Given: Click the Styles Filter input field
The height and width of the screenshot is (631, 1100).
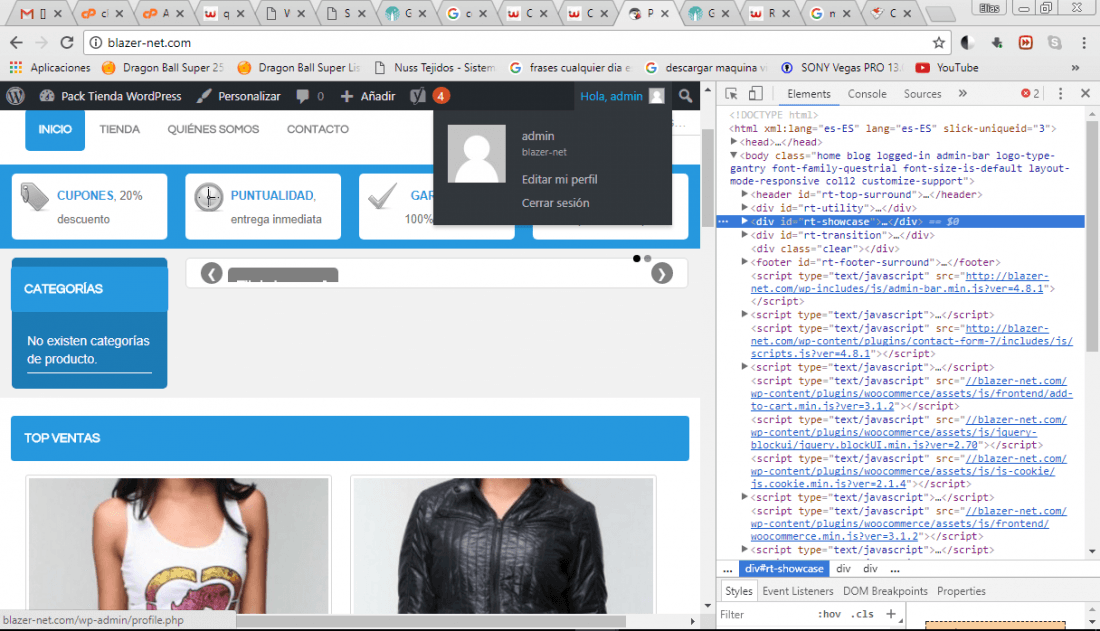Looking at the screenshot, I should tap(765, 614).
